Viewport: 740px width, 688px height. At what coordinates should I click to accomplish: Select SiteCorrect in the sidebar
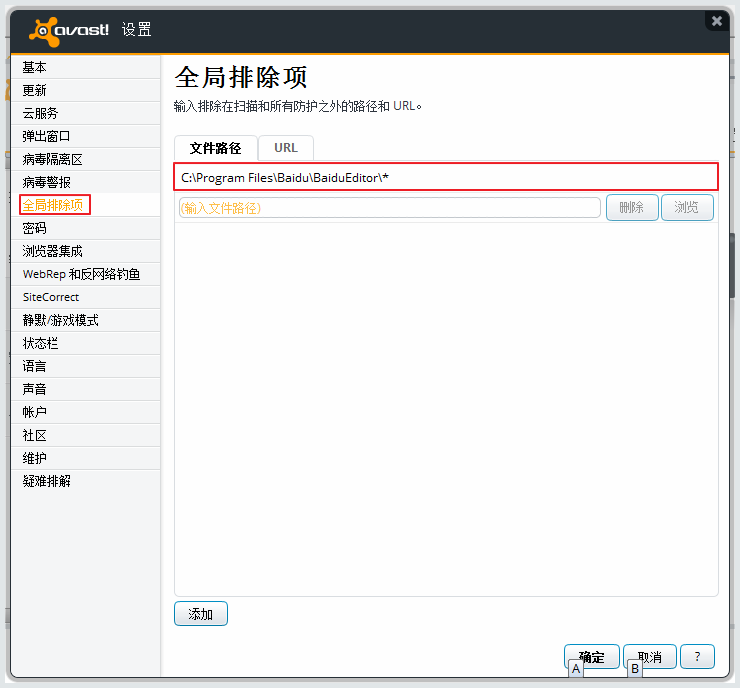(x=85, y=297)
